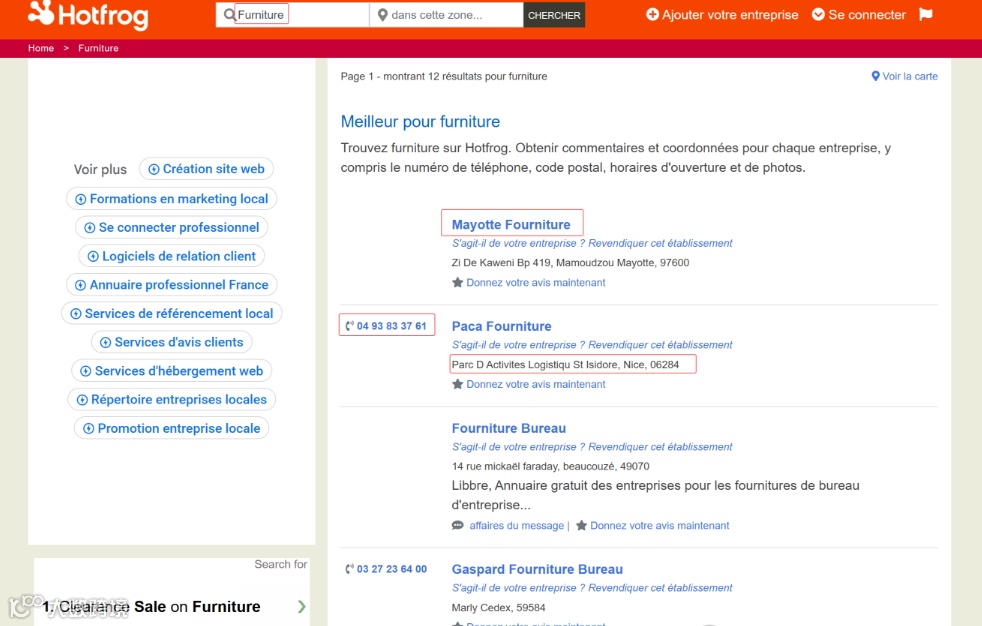Click the plus icon on Se connecter professionnel

click(90, 228)
